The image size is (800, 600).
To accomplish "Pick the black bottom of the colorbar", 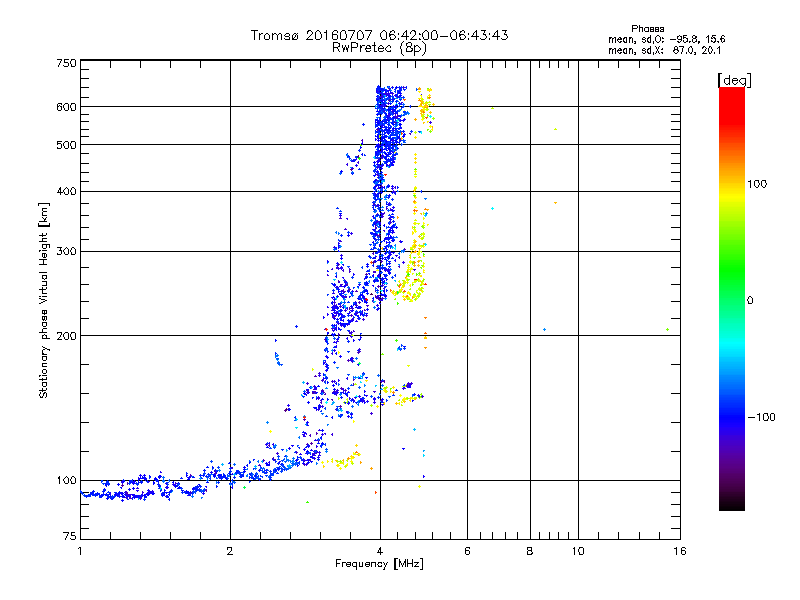I will 732,504.
